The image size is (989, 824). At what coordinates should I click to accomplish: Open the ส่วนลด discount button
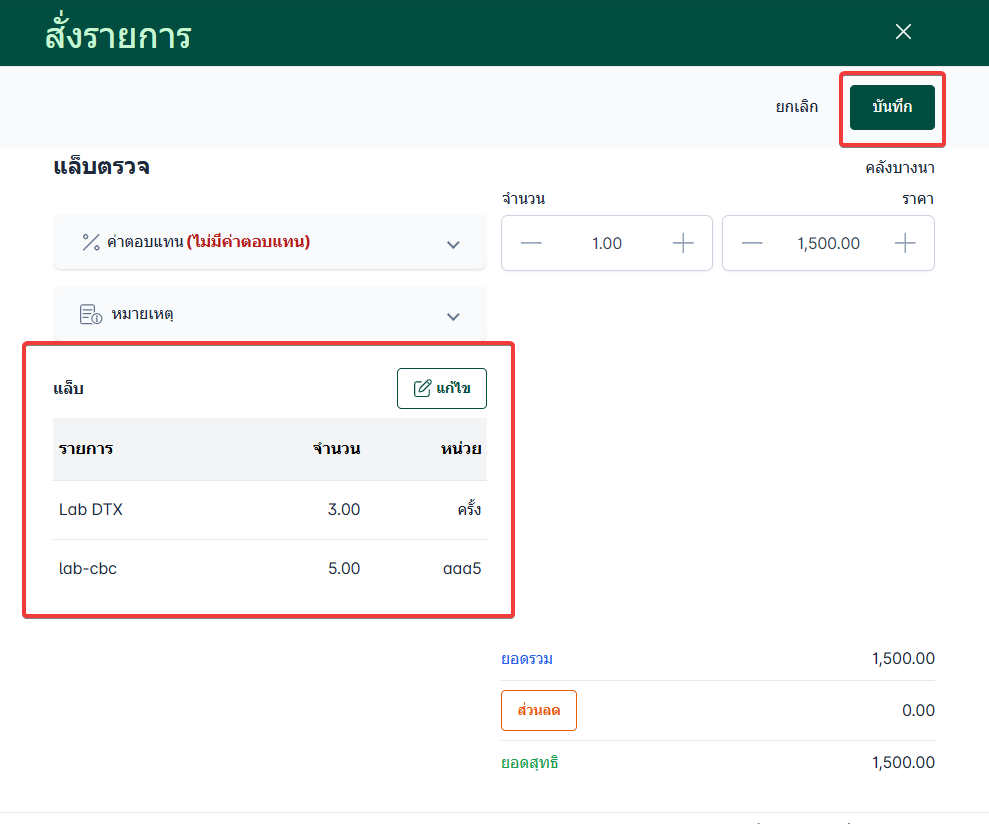point(539,710)
